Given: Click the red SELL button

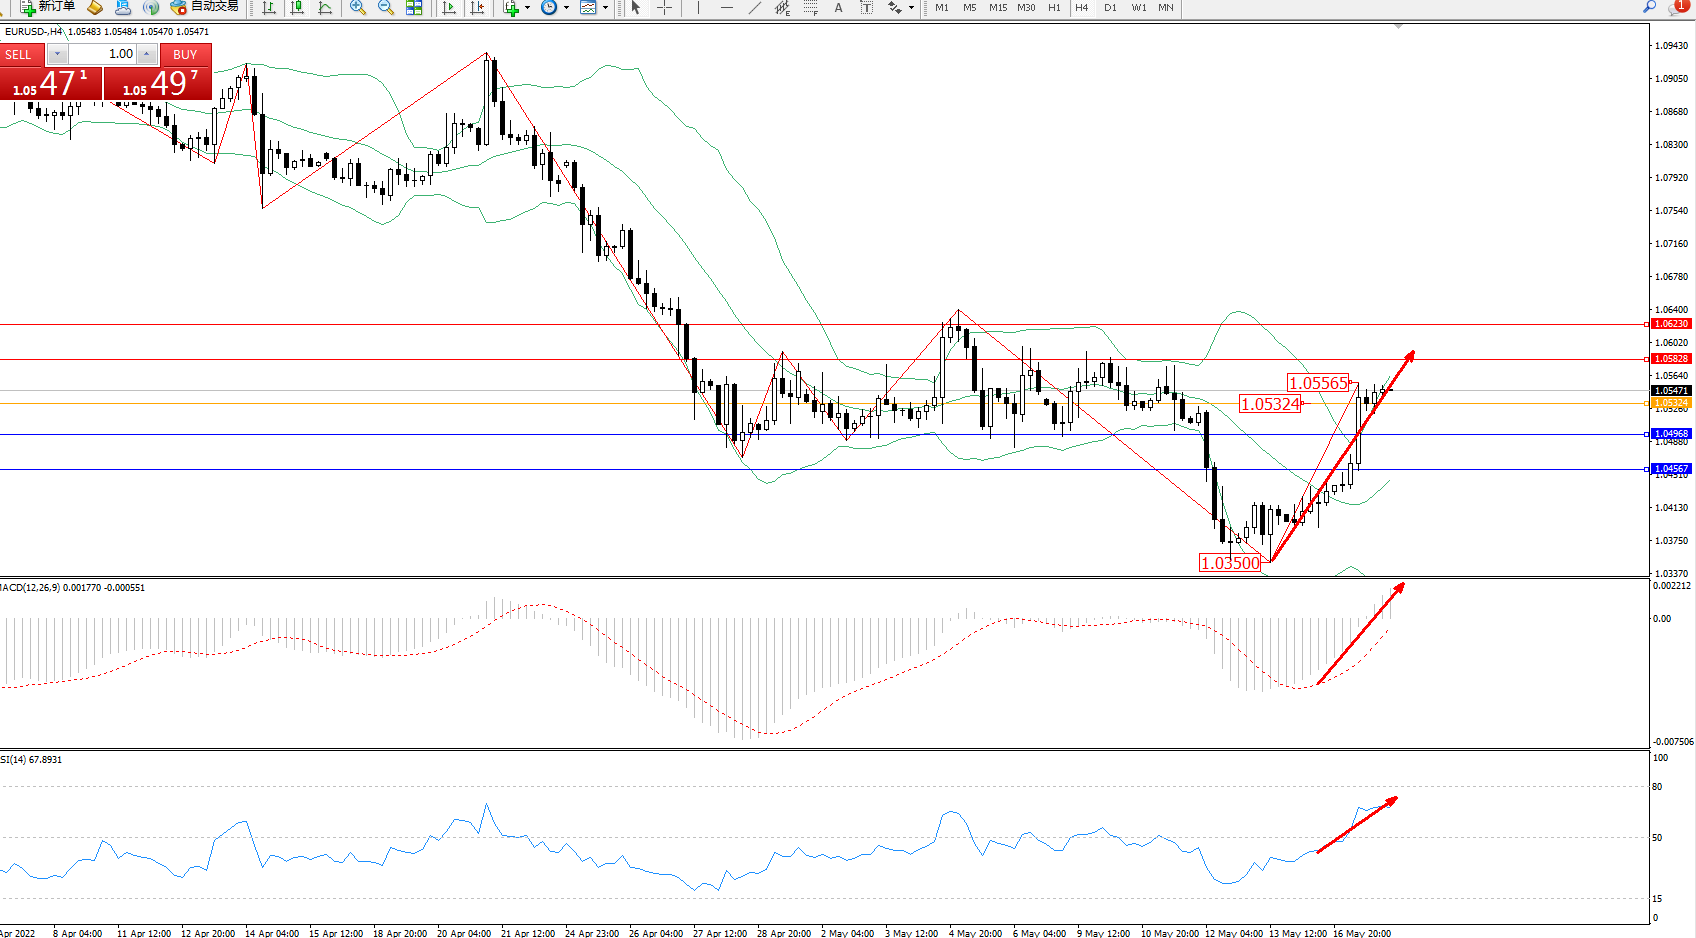Looking at the screenshot, I should [x=20, y=55].
